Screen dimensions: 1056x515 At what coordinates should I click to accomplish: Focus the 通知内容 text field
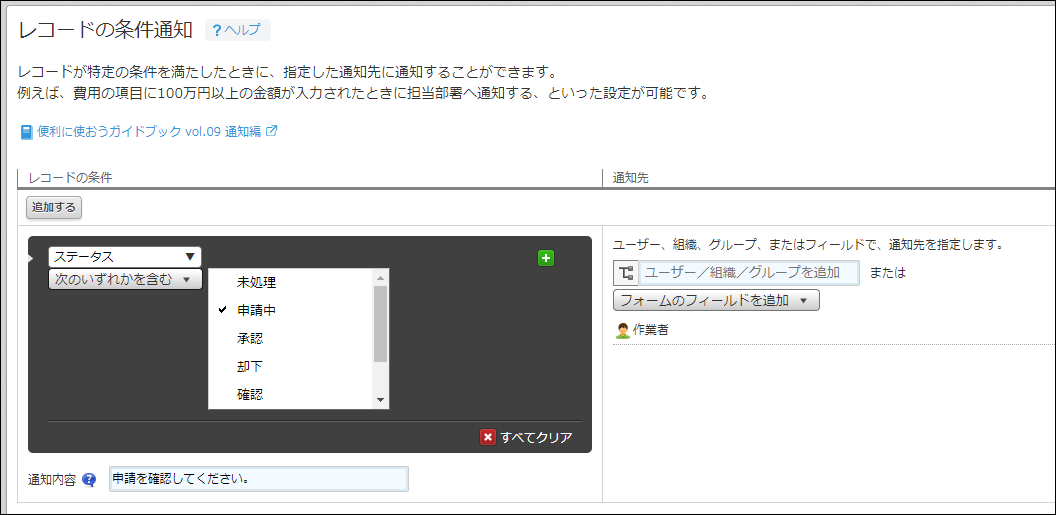(259, 479)
